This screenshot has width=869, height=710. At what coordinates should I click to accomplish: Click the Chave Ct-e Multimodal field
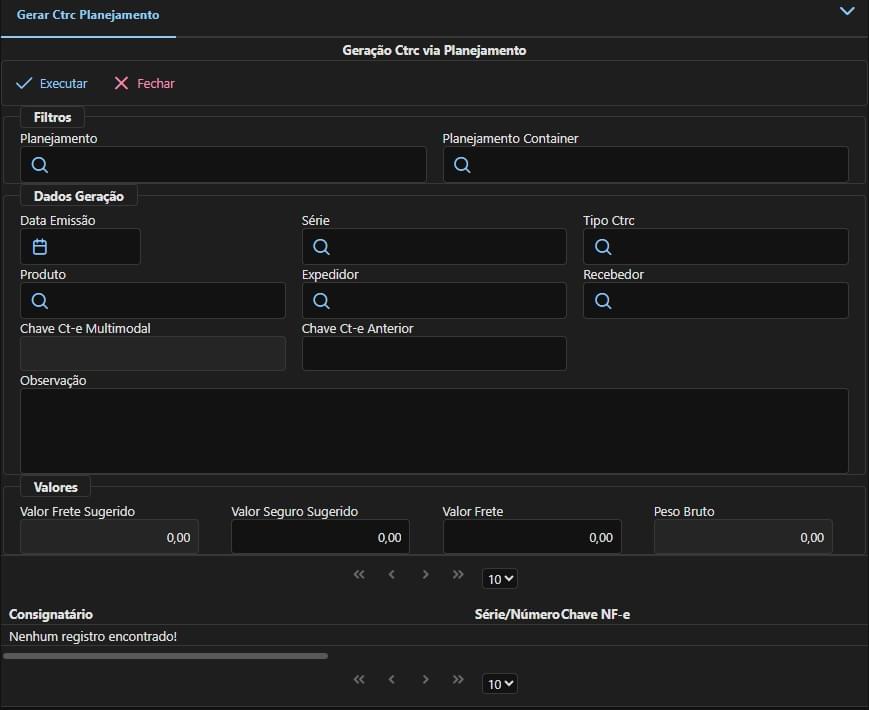click(x=153, y=354)
